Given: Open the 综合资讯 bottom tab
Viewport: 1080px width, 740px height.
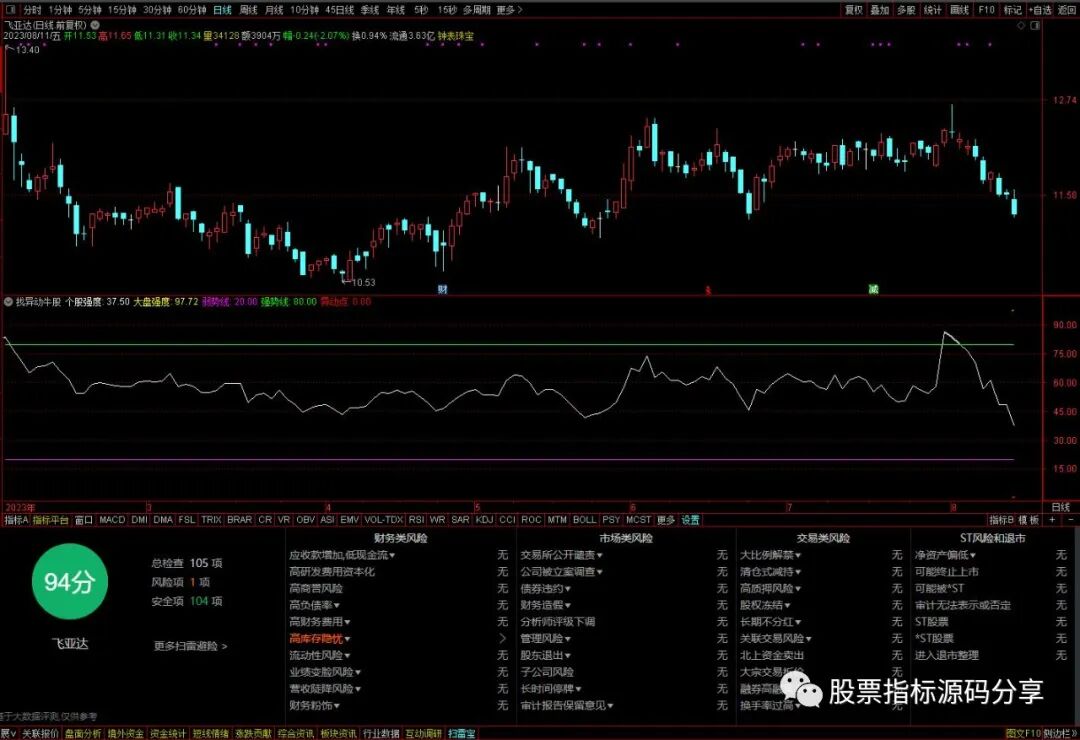Looking at the screenshot, I should tap(296, 734).
